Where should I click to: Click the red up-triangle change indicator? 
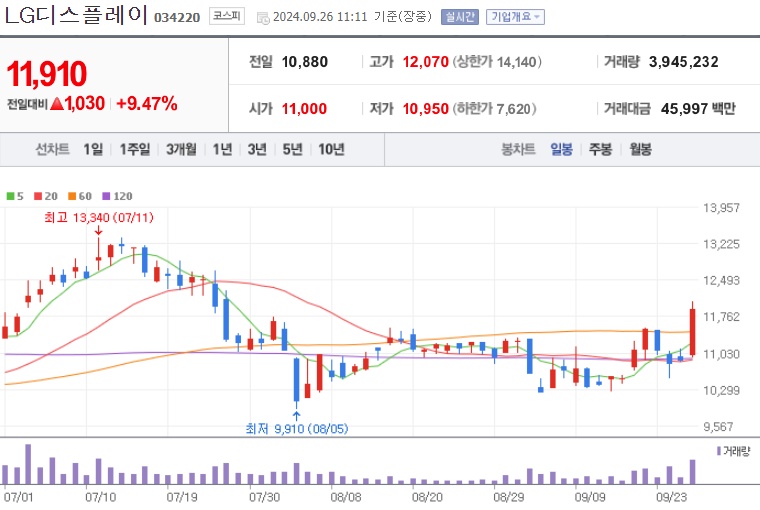click(x=57, y=103)
